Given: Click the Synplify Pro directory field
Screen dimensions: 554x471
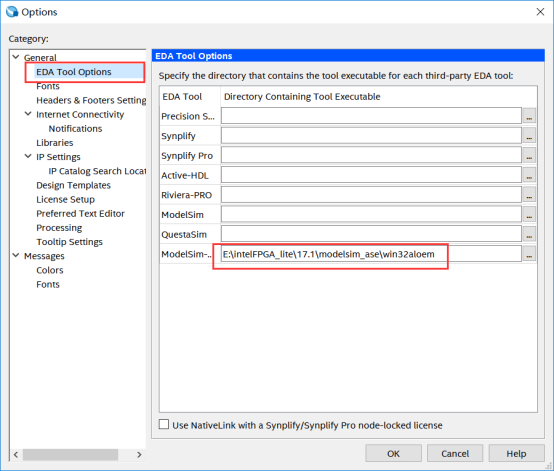Looking at the screenshot, I should tap(371, 155).
